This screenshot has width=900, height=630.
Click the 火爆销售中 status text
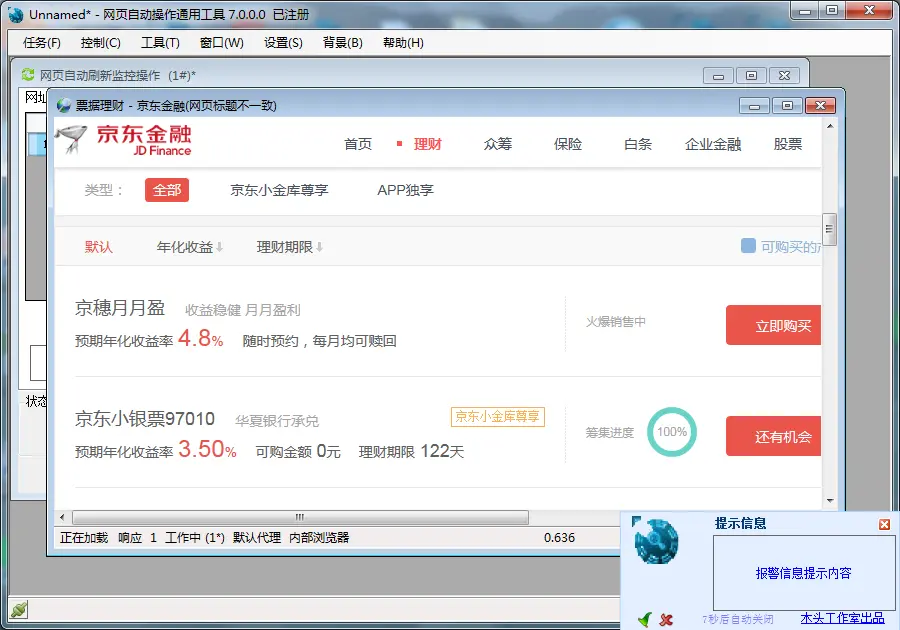point(615,322)
